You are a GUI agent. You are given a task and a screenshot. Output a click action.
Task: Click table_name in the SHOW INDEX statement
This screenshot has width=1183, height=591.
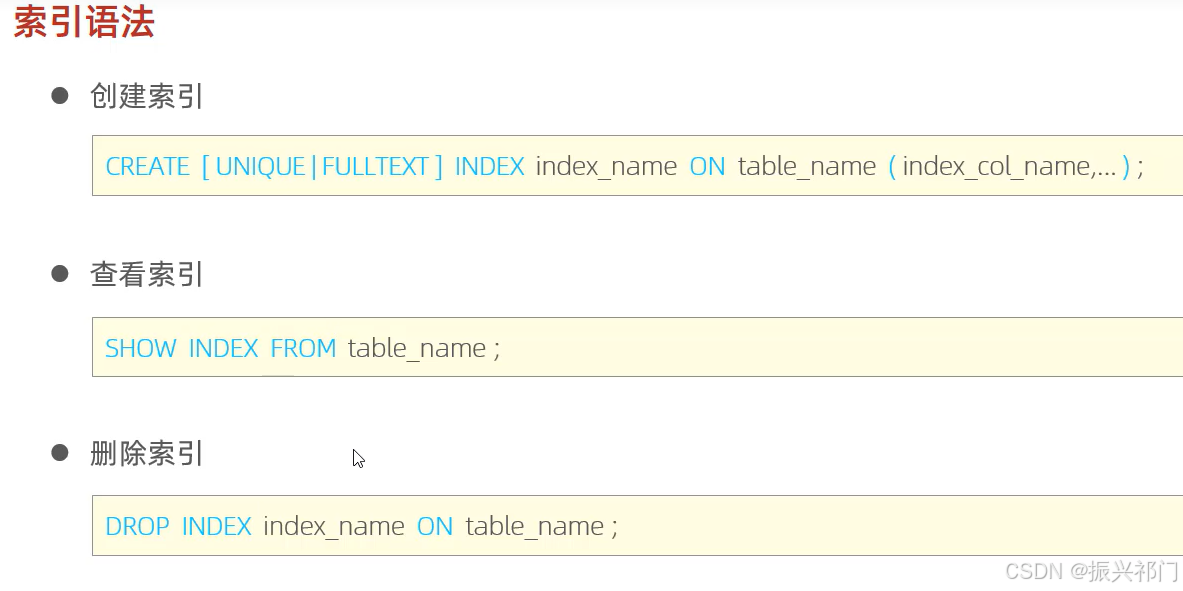pyautogui.click(x=416, y=349)
